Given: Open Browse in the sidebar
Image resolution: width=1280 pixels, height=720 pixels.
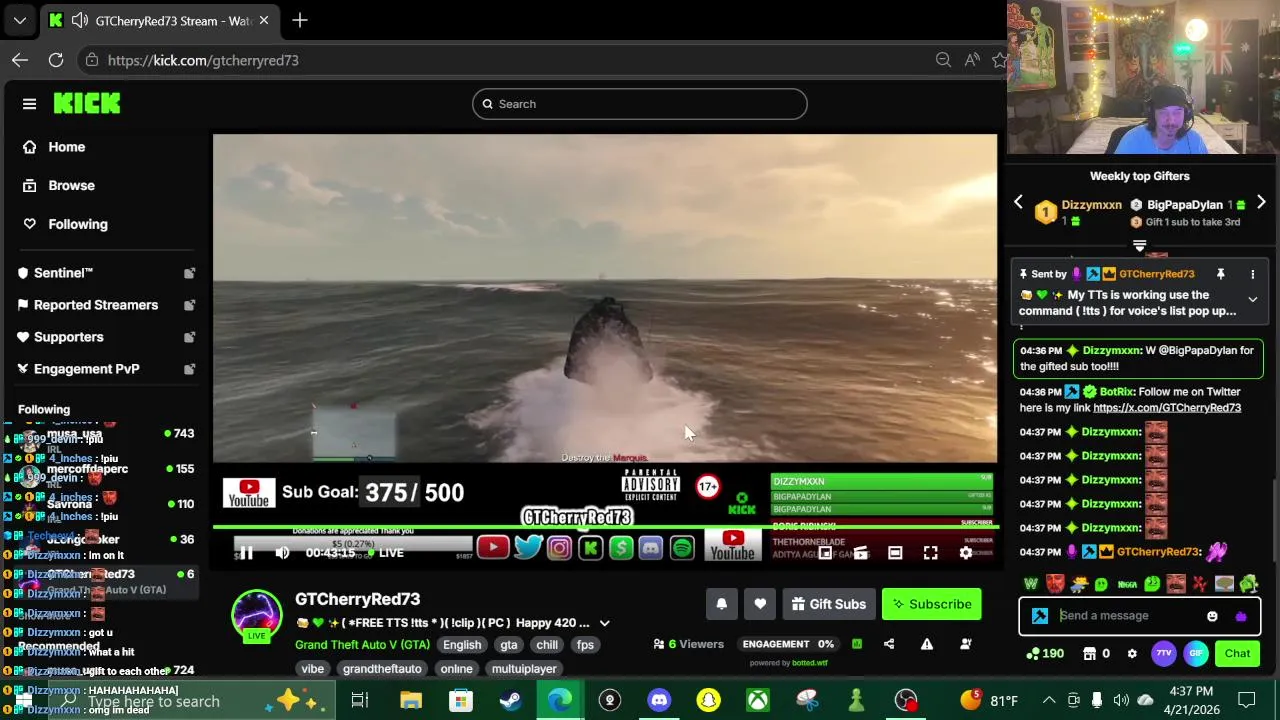Looking at the screenshot, I should pos(71,185).
